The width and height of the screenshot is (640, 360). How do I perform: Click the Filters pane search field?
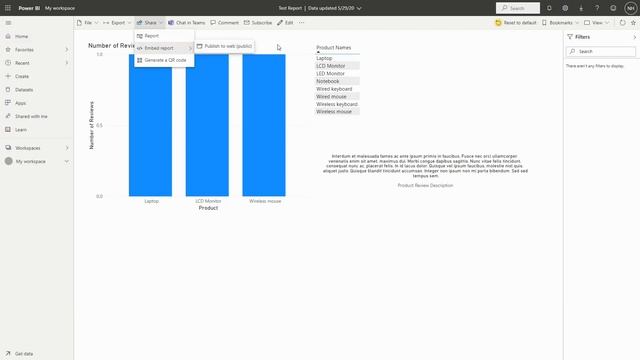tap(601, 51)
